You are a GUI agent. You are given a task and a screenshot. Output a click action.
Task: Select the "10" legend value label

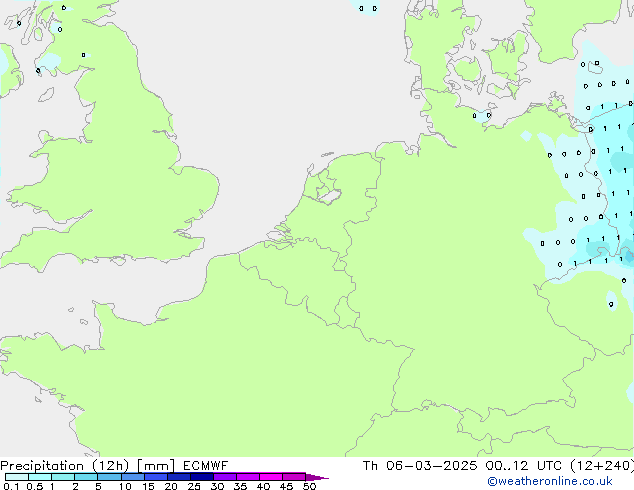click(x=125, y=486)
